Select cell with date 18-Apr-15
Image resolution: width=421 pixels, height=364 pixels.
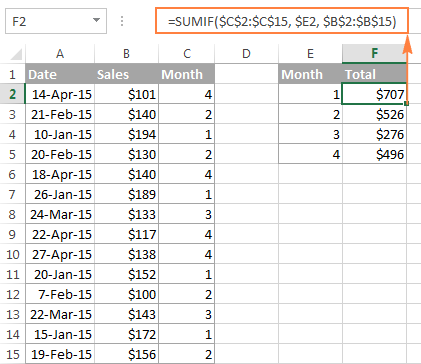coord(60,174)
